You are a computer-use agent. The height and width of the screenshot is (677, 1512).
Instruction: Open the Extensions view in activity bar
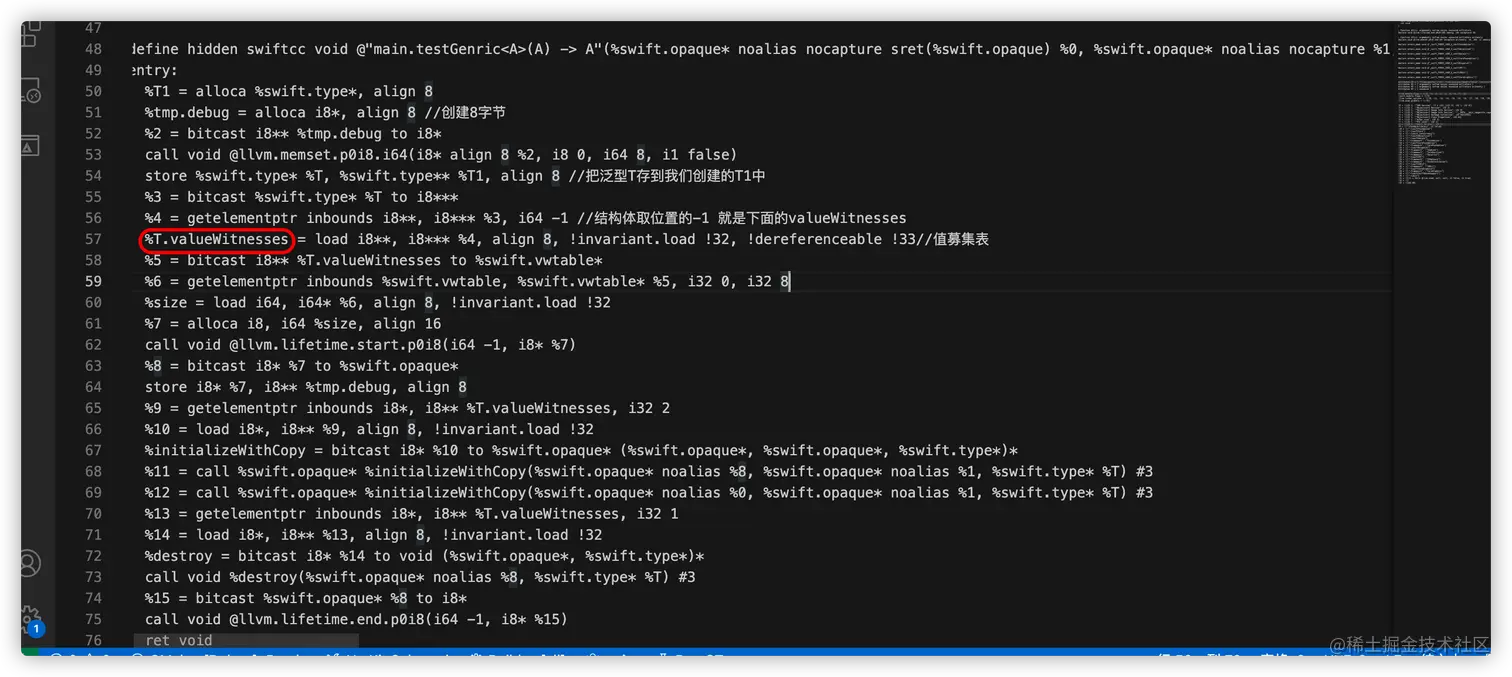[x=30, y=35]
